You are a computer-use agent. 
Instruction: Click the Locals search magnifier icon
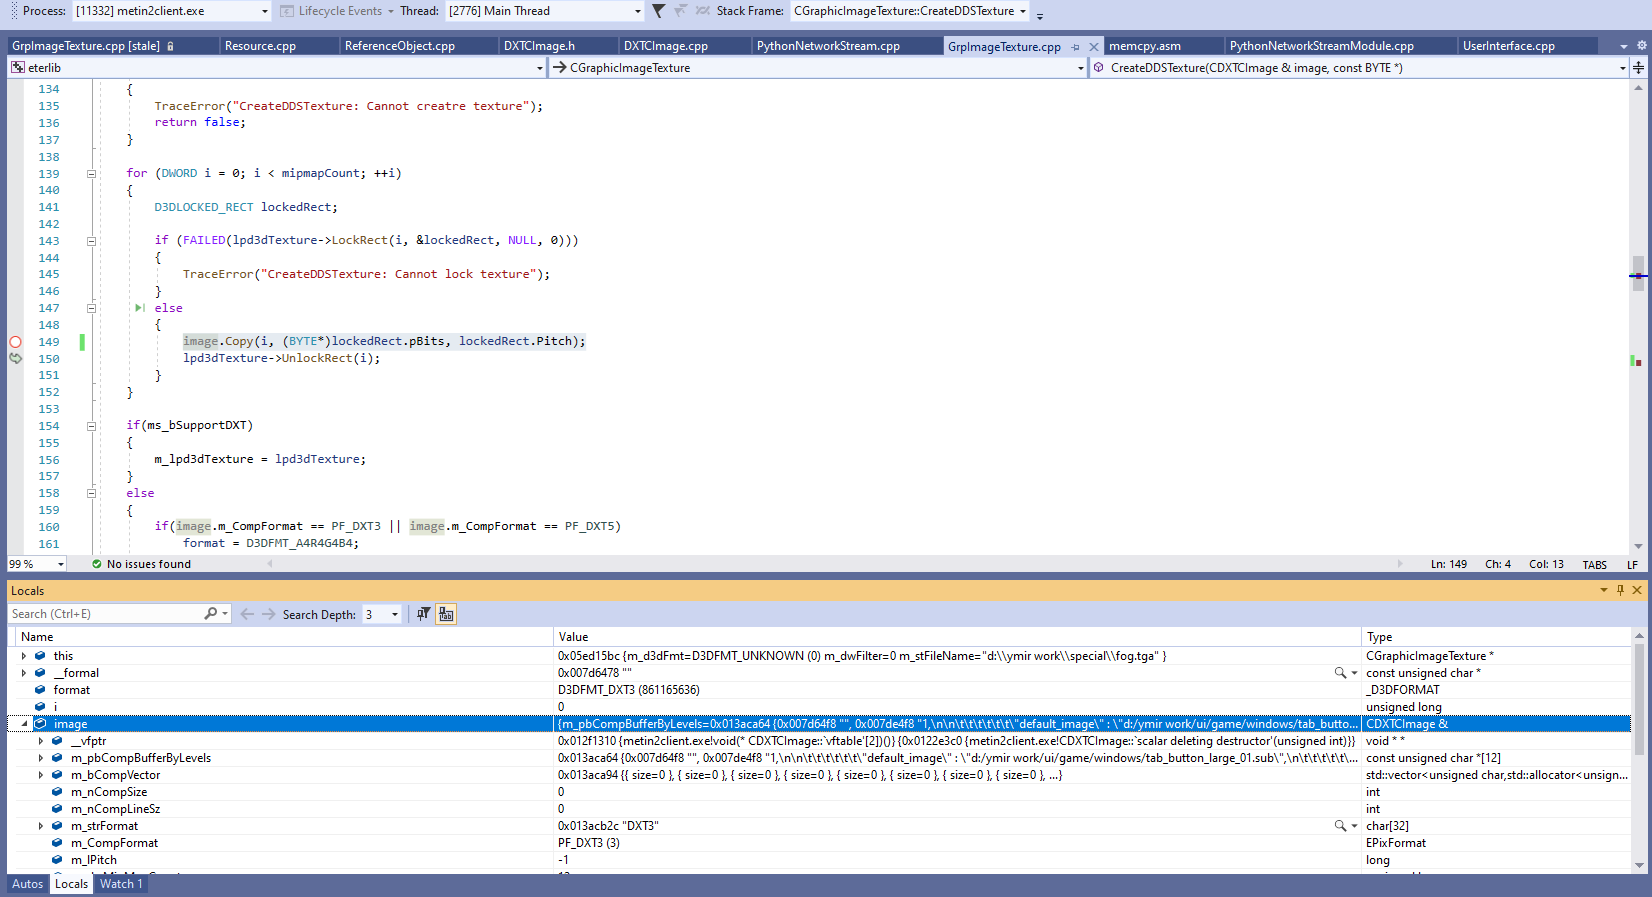coord(211,614)
